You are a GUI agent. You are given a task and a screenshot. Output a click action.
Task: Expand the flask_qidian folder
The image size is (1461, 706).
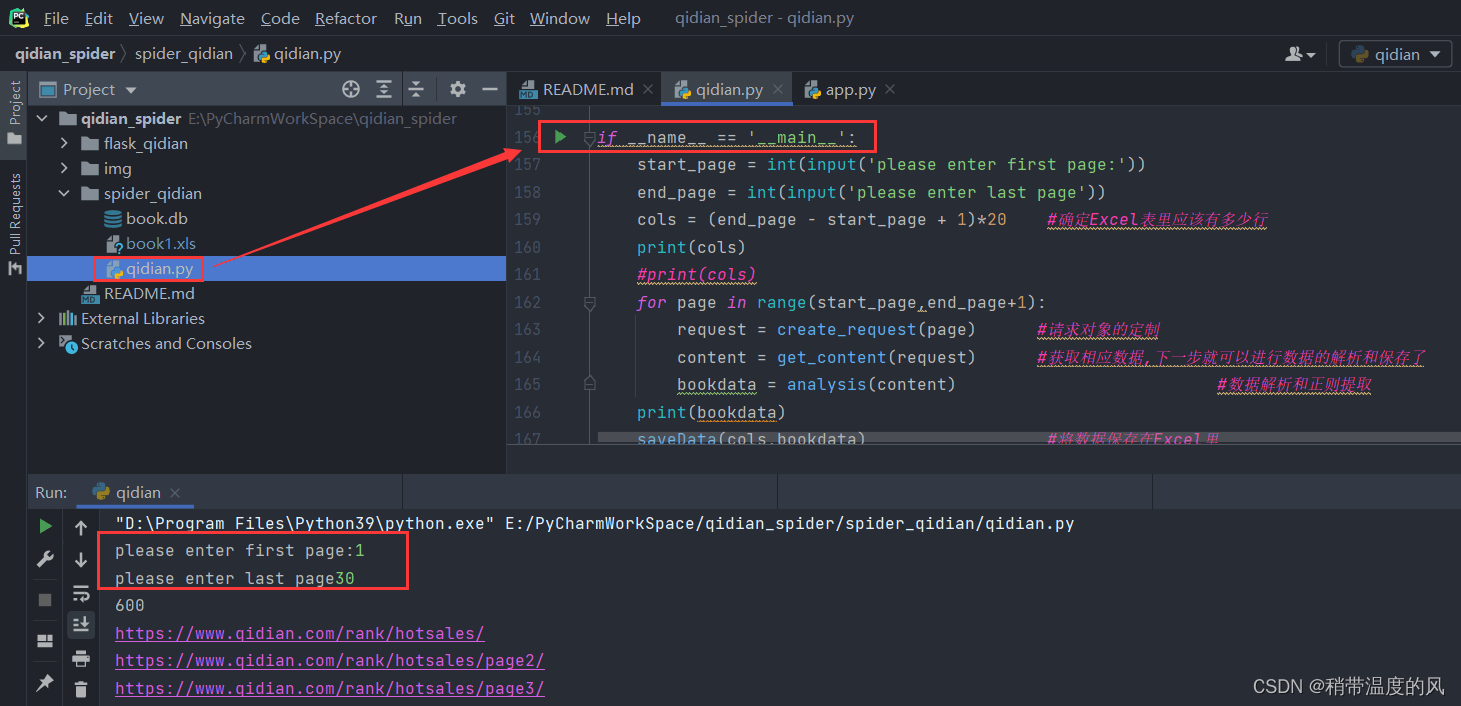click(x=64, y=143)
